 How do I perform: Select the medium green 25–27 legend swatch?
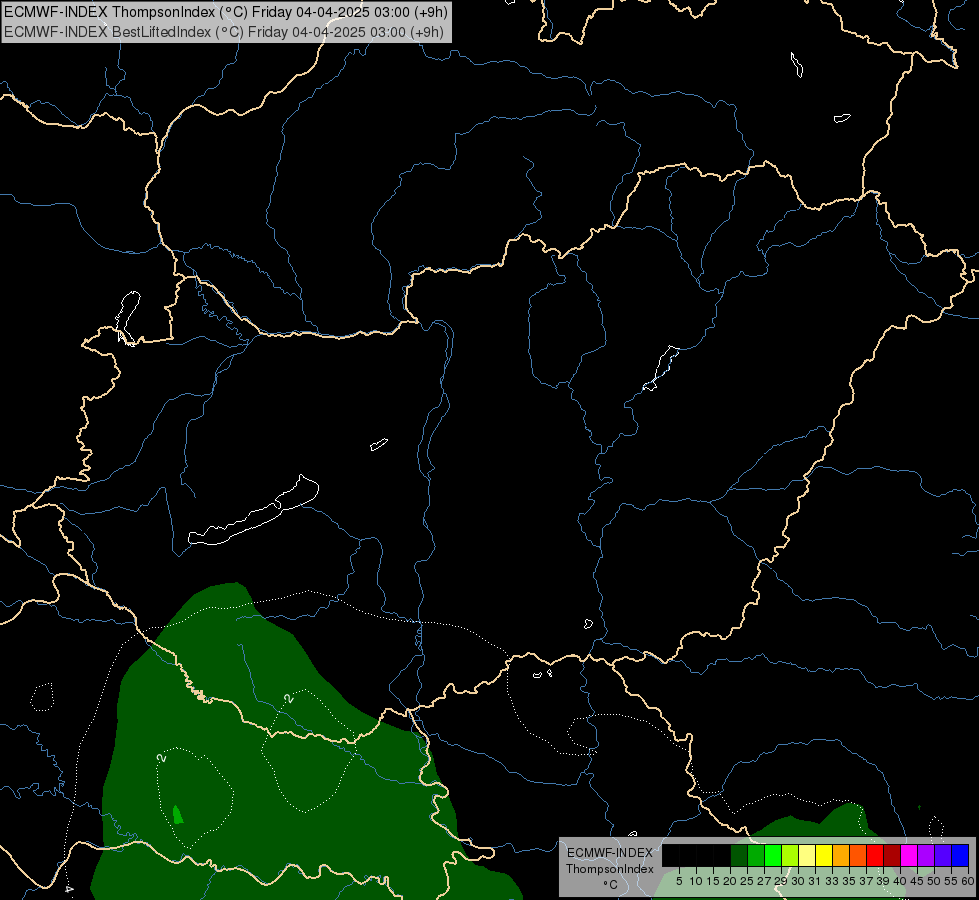[756, 855]
